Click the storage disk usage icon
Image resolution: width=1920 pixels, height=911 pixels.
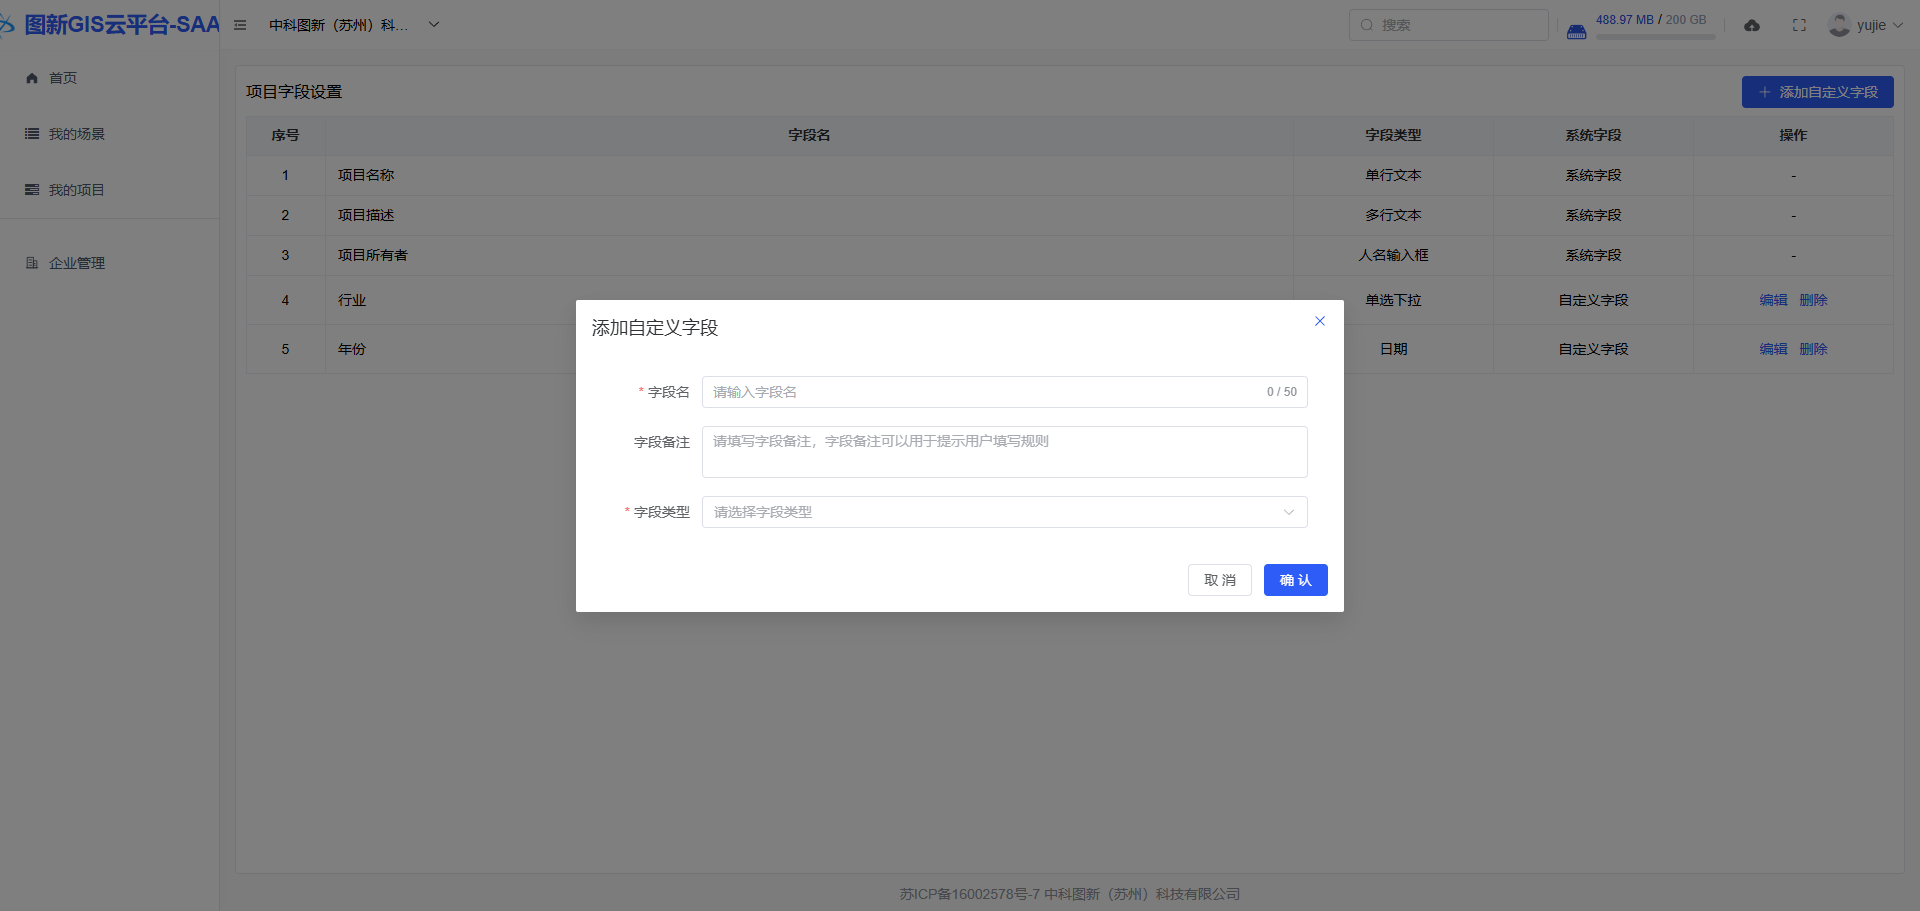(1576, 32)
